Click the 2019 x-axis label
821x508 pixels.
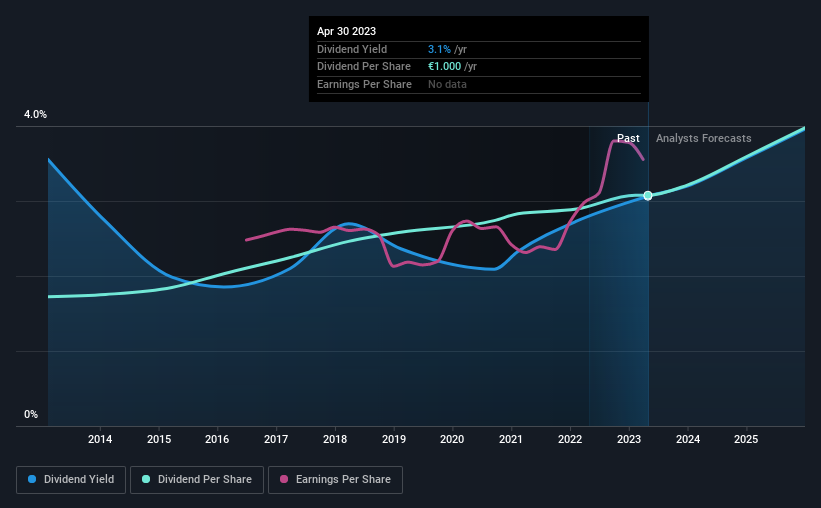coord(394,439)
